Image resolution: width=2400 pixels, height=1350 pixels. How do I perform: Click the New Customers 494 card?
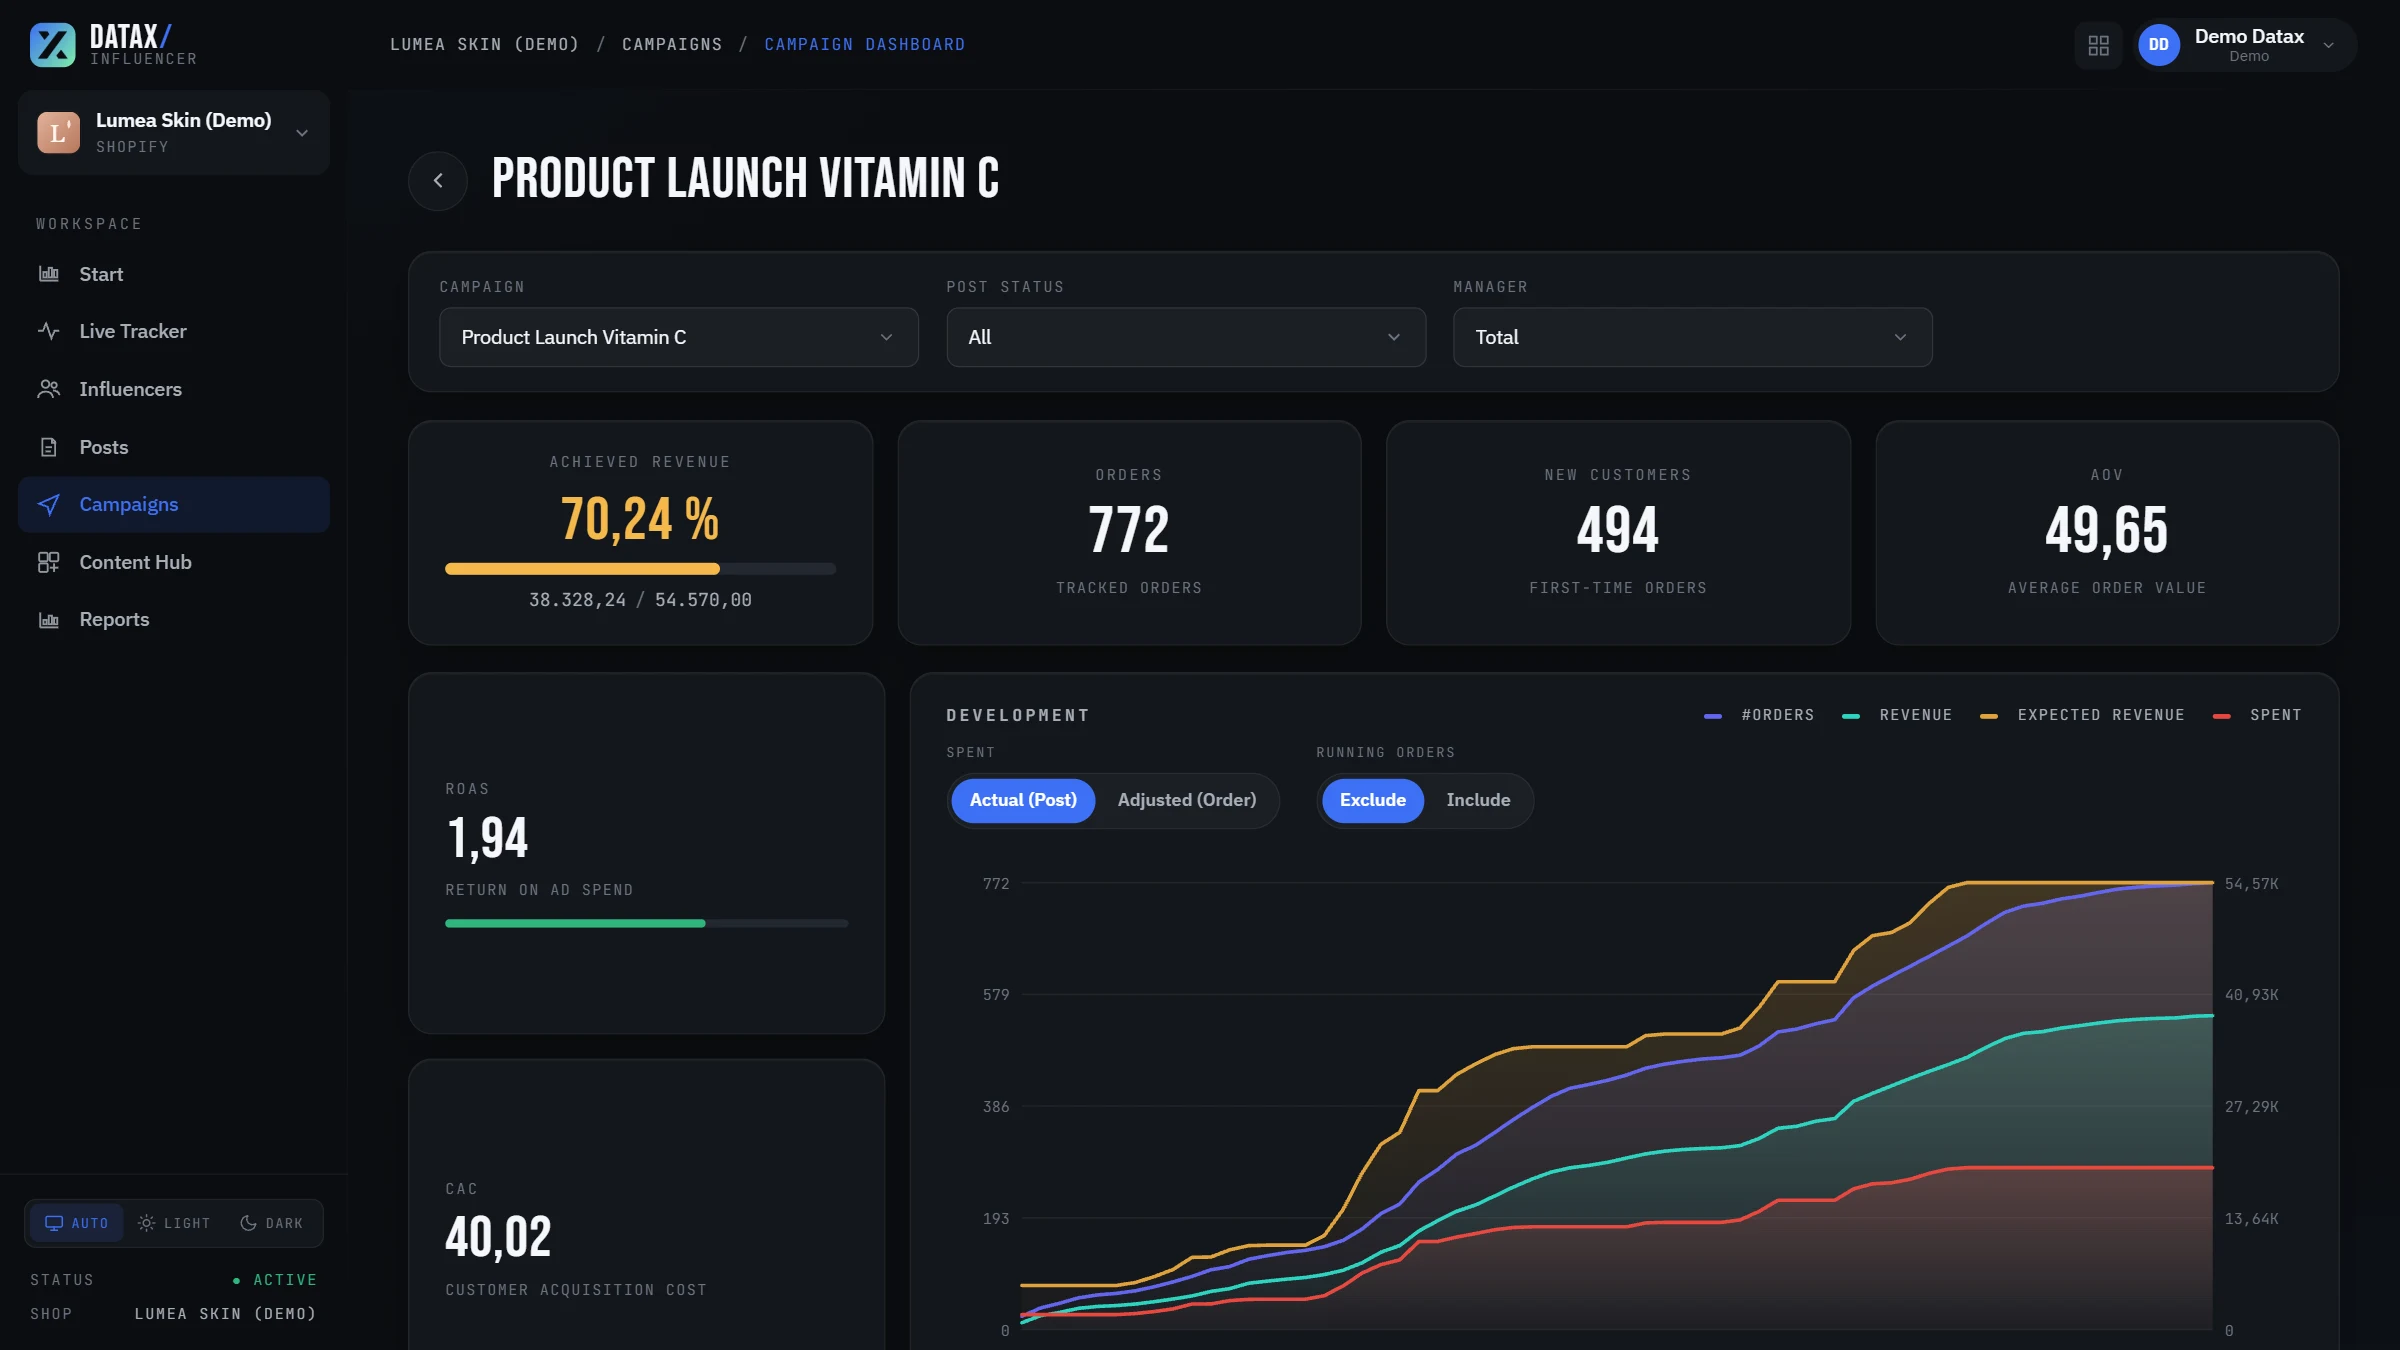1618,533
